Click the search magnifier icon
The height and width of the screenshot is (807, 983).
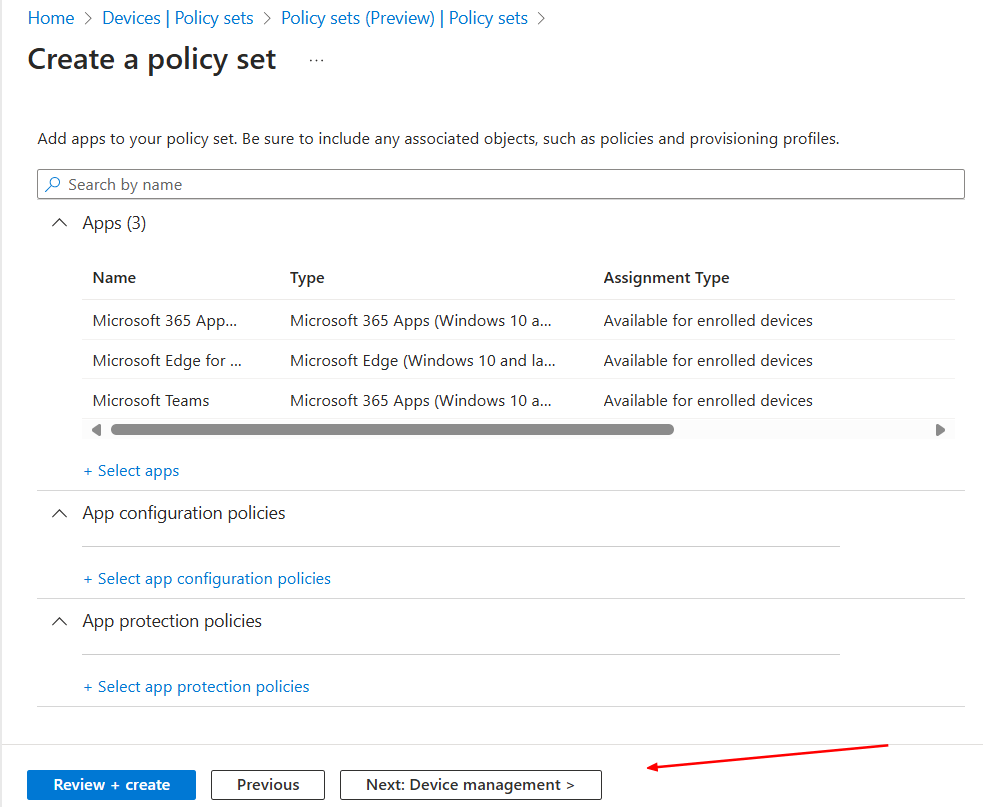[x=53, y=184]
